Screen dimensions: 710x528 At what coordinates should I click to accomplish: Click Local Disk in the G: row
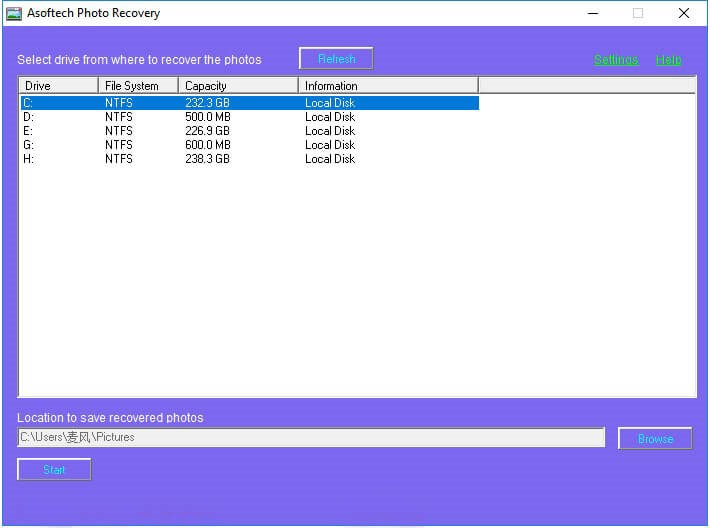pyautogui.click(x=330, y=145)
